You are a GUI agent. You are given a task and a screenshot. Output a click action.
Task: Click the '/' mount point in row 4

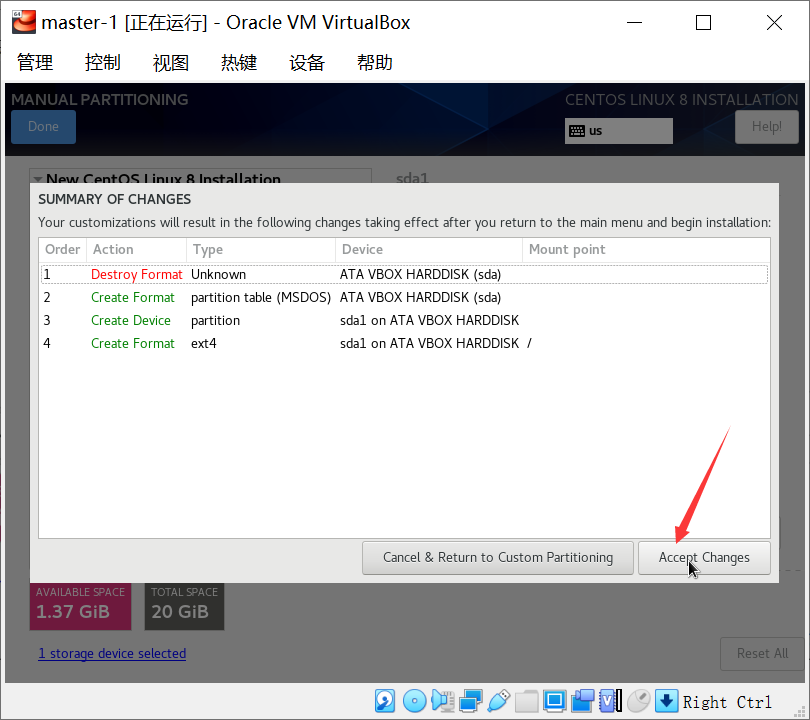pos(529,343)
